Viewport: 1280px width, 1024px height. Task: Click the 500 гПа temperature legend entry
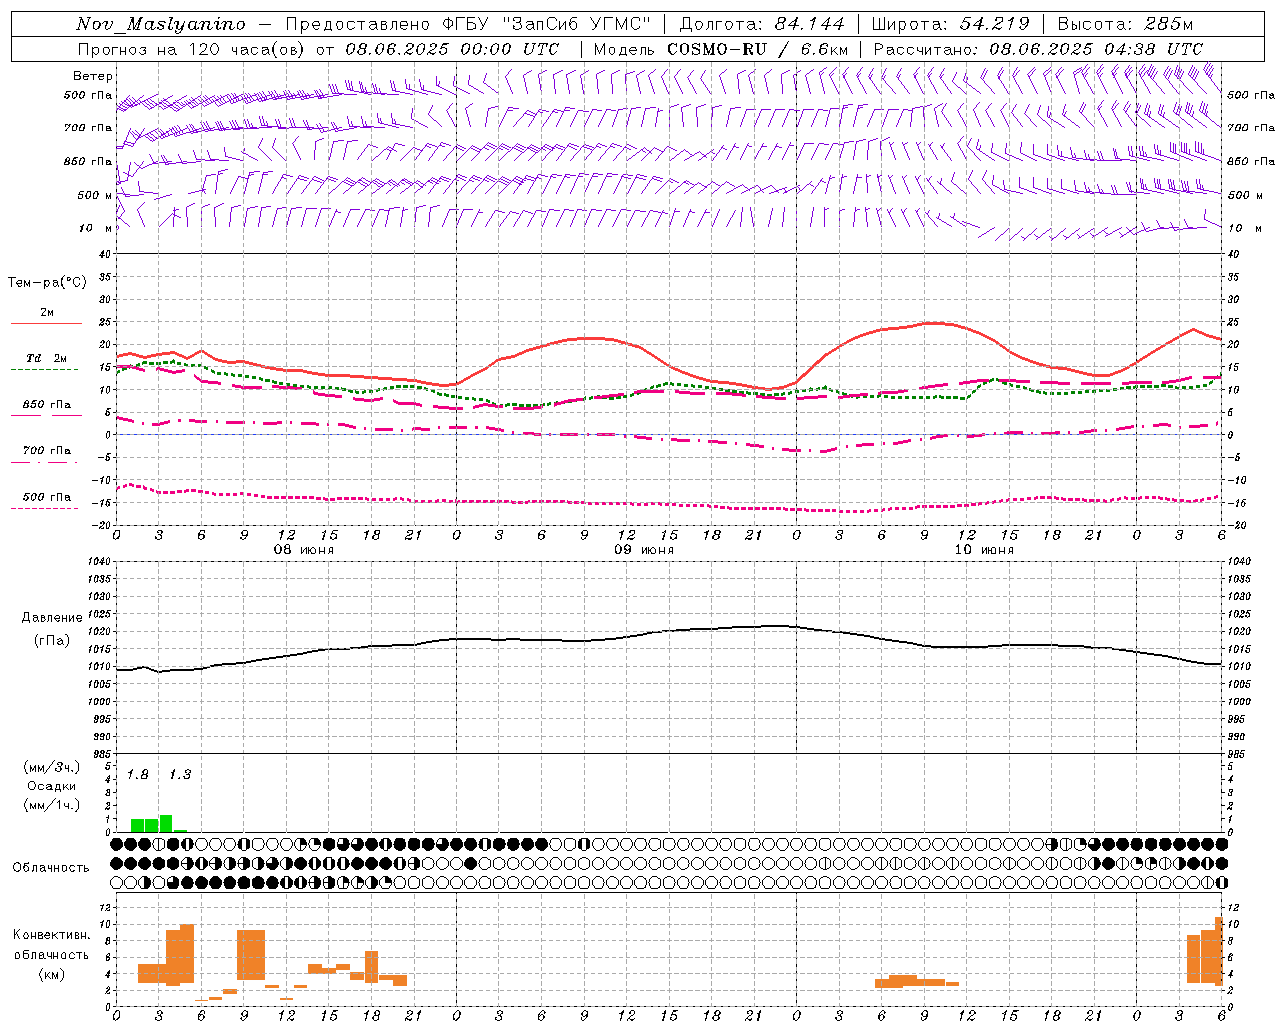pos(47,497)
